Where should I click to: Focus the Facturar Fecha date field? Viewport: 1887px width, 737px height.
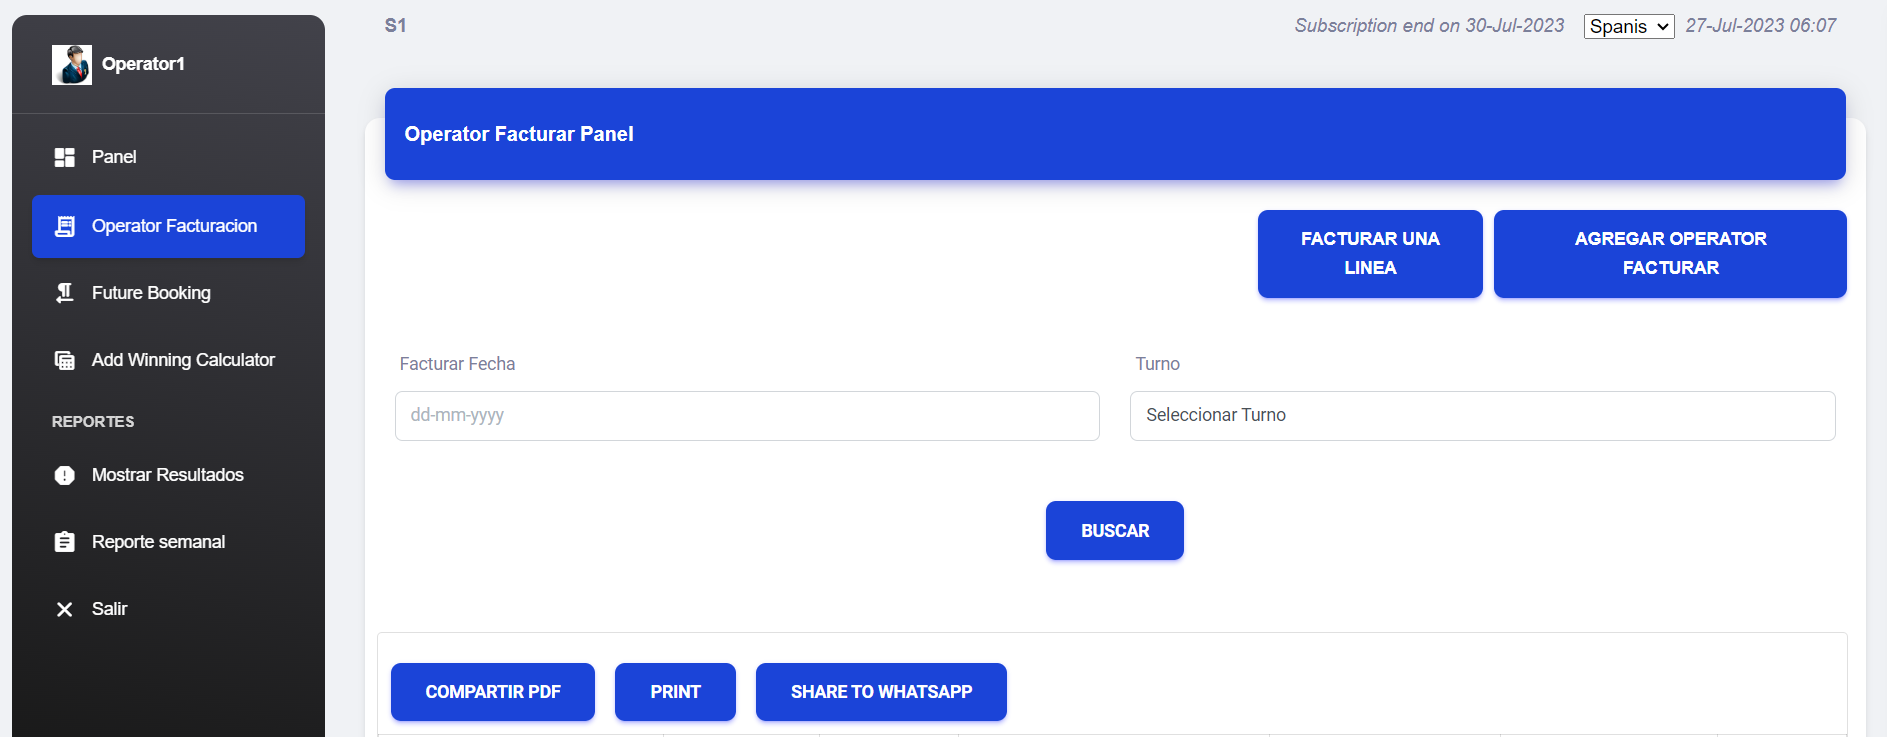(x=747, y=416)
